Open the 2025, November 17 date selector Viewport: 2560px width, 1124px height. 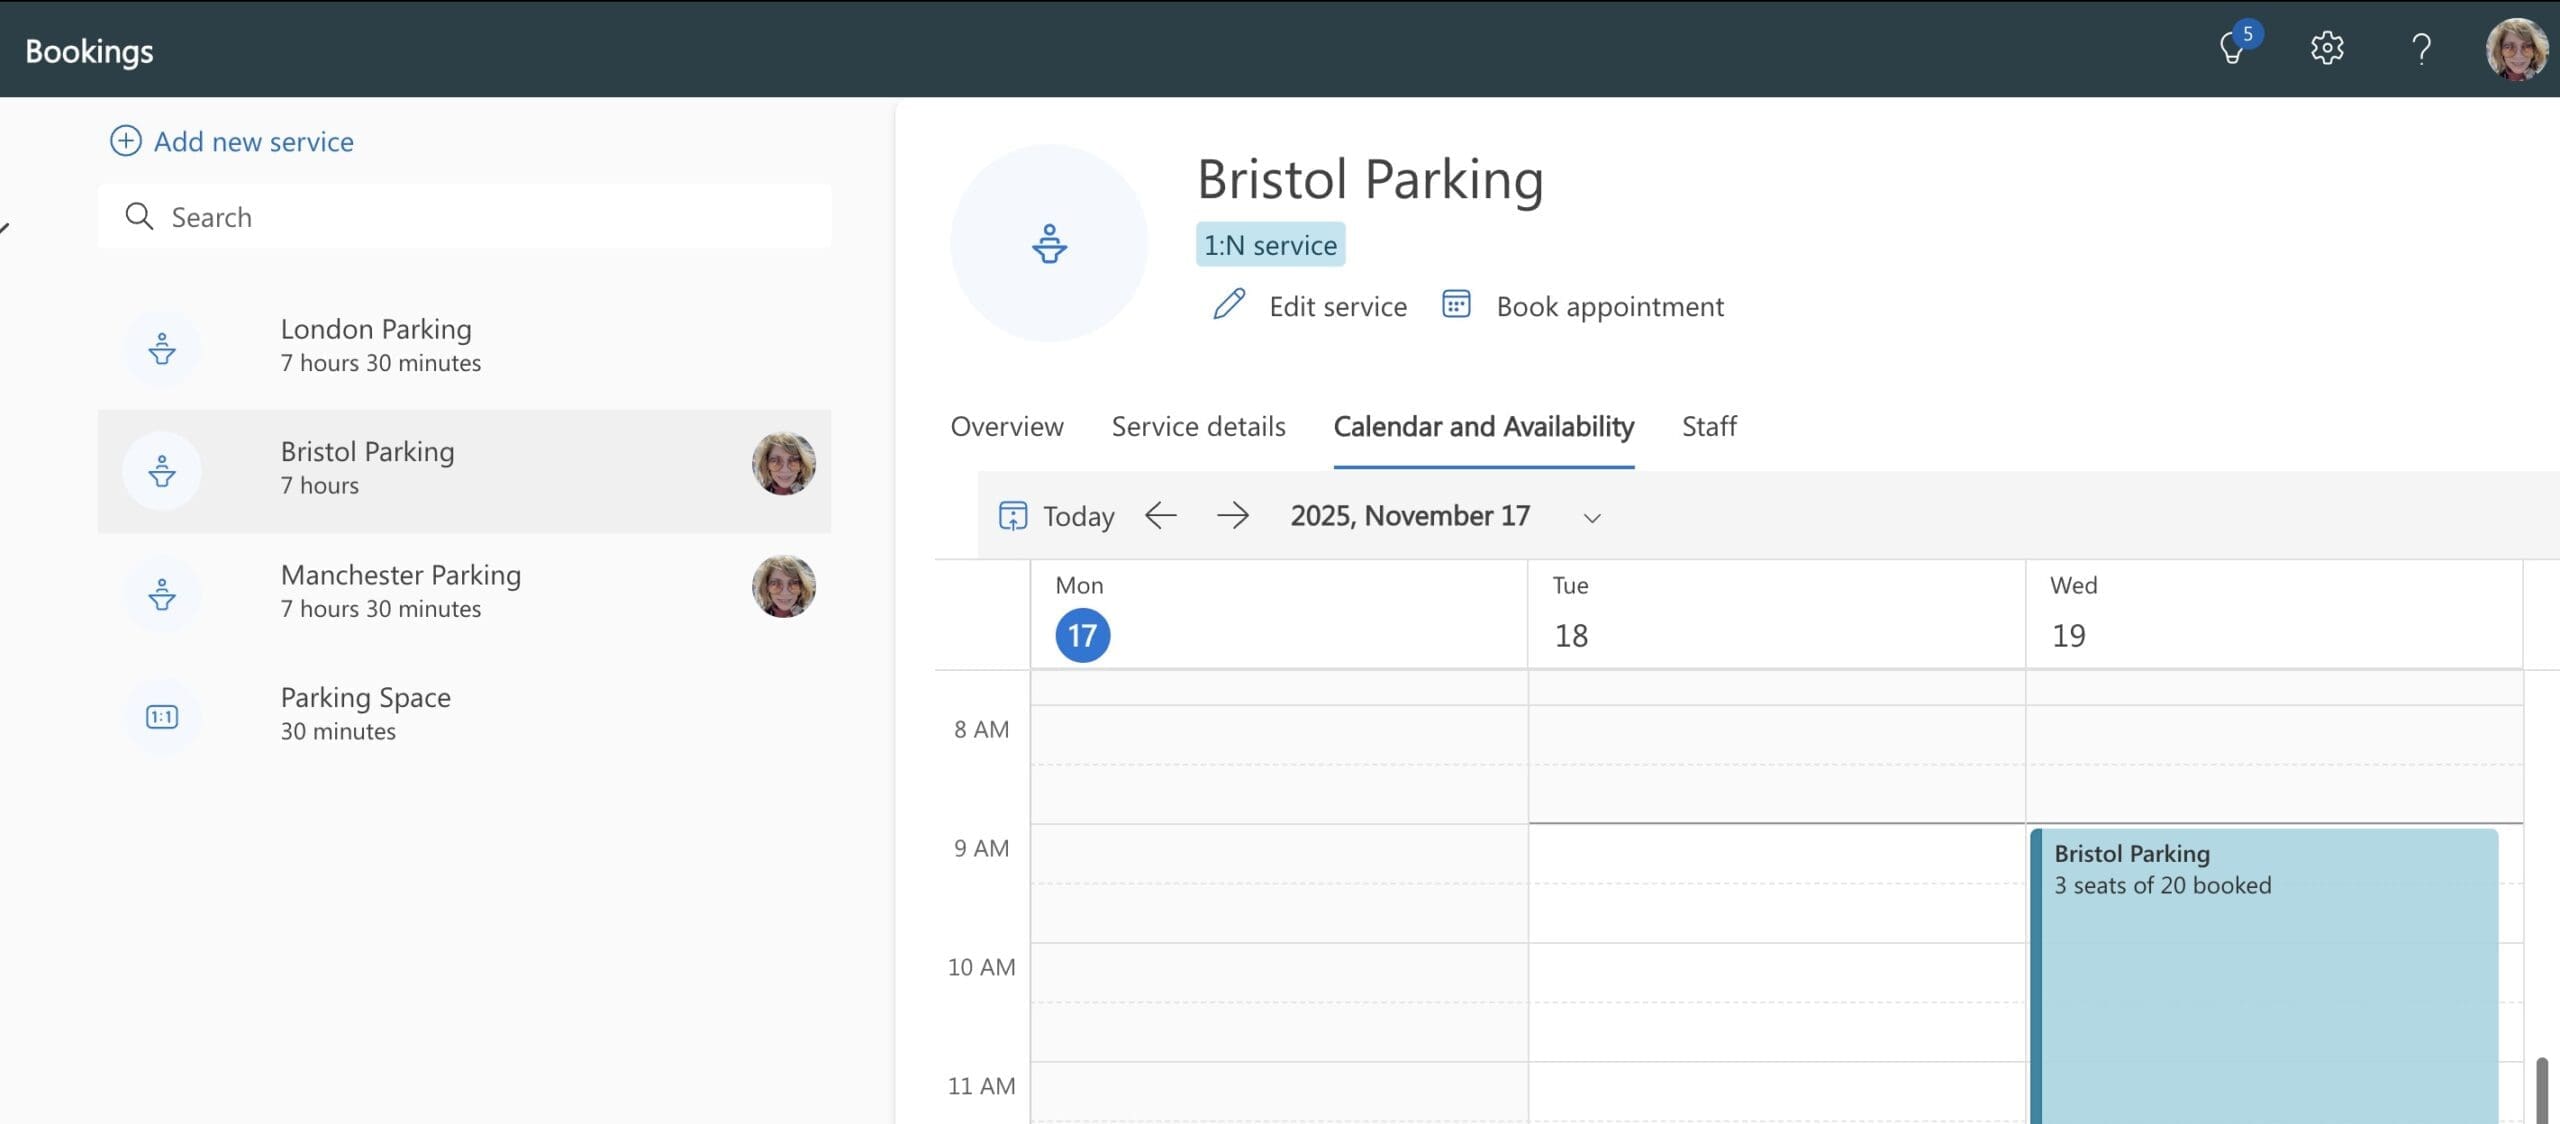(1409, 516)
